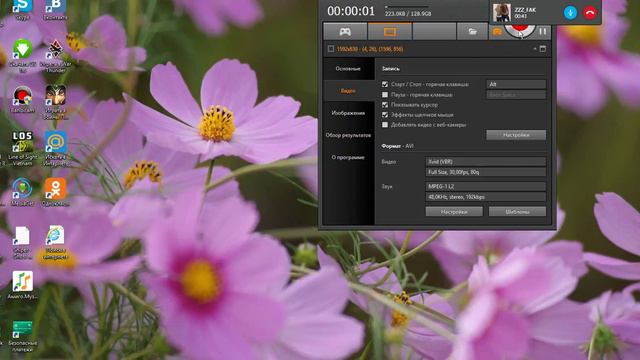640x360 pixels.
Task: Toggle the Старт/Стоп hotkey checkbox
Action: [385, 84]
